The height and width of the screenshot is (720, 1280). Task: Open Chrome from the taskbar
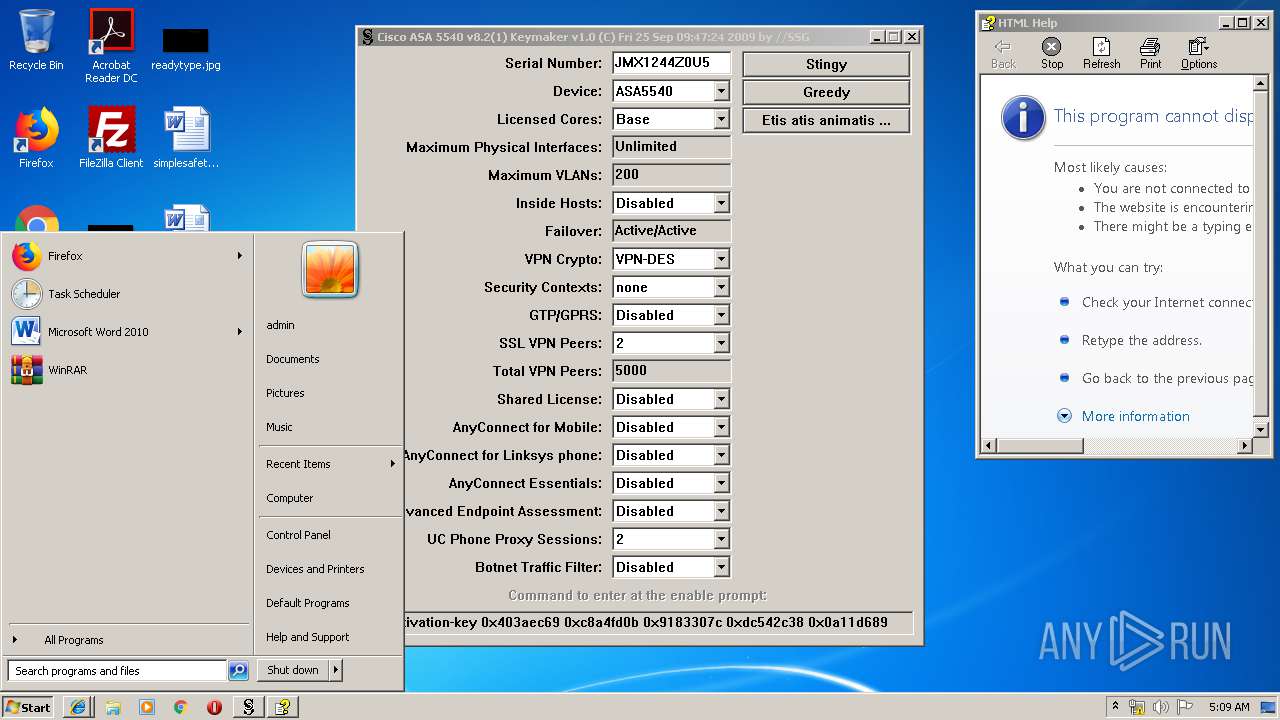[180, 707]
